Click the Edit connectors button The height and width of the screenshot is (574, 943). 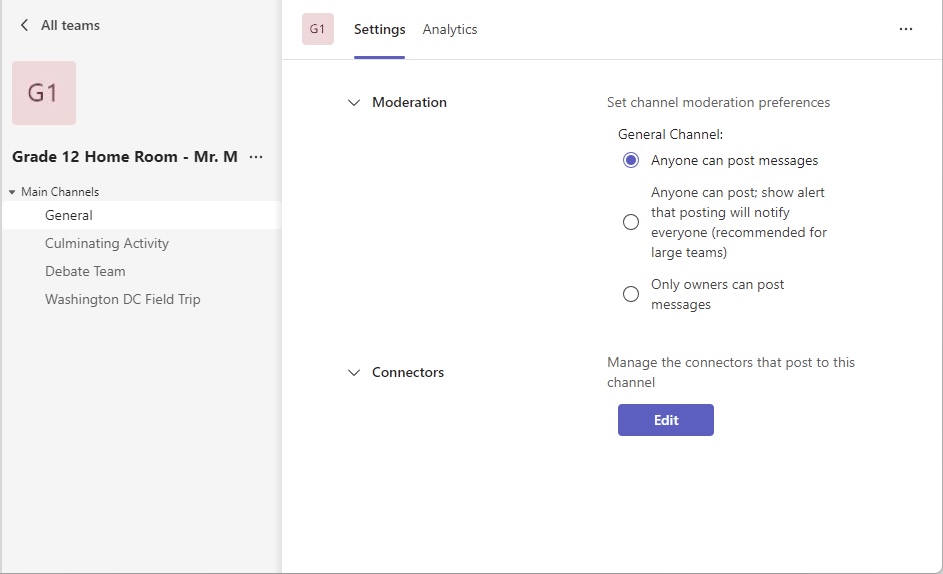pyautogui.click(x=666, y=420)
